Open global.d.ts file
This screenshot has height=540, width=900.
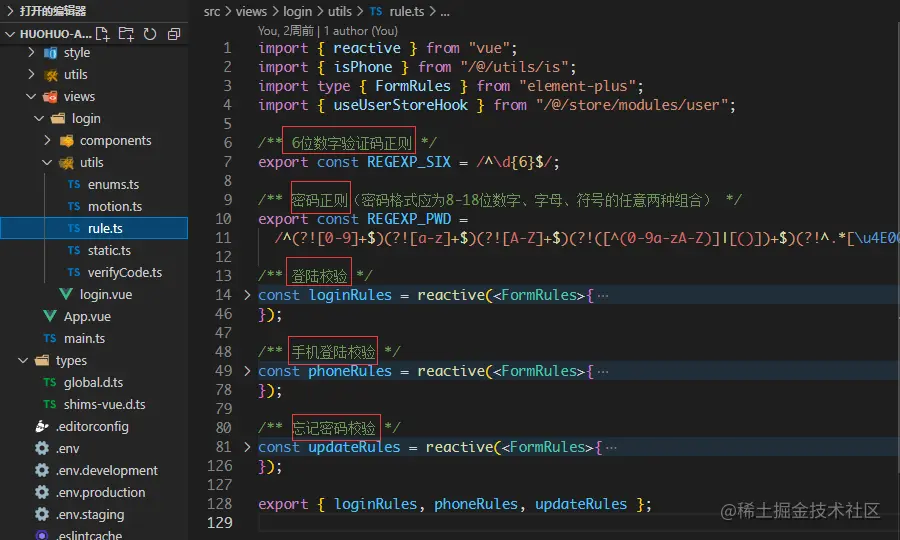pos(93,382)
